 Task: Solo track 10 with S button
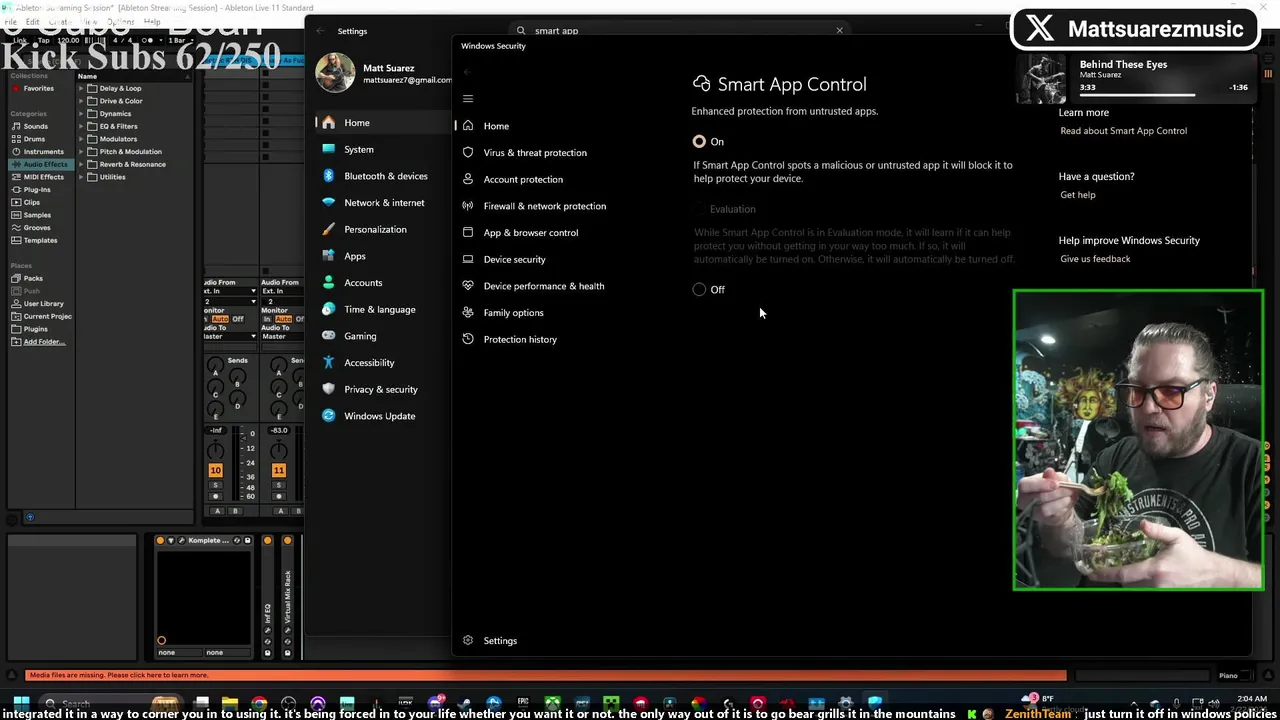(215, 485)
